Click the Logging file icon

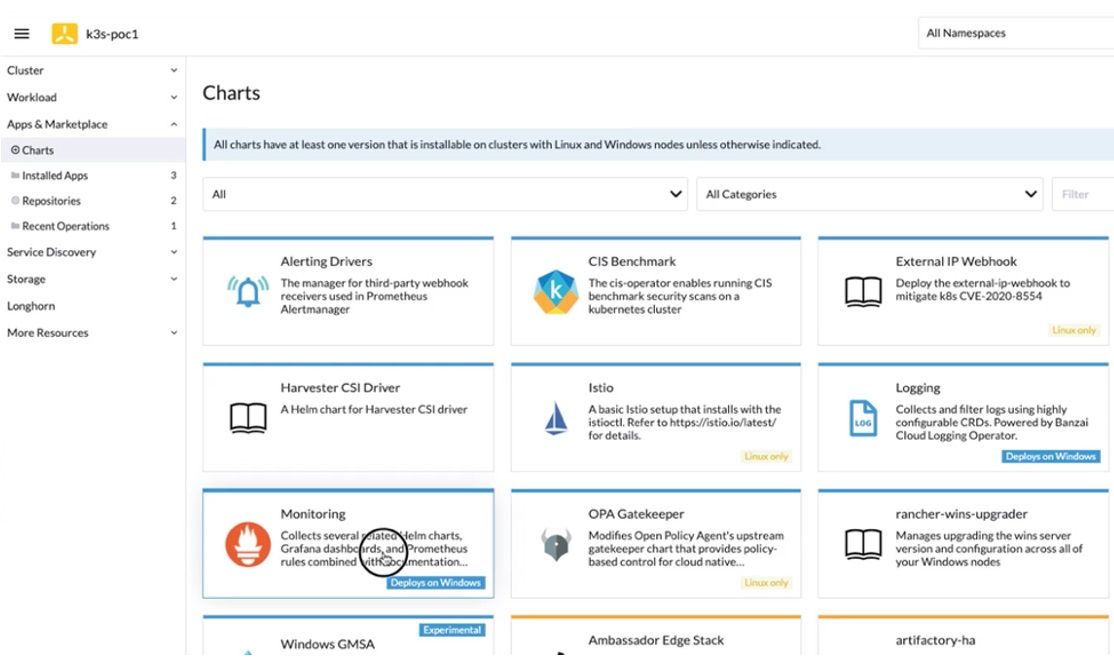point(862,418)
